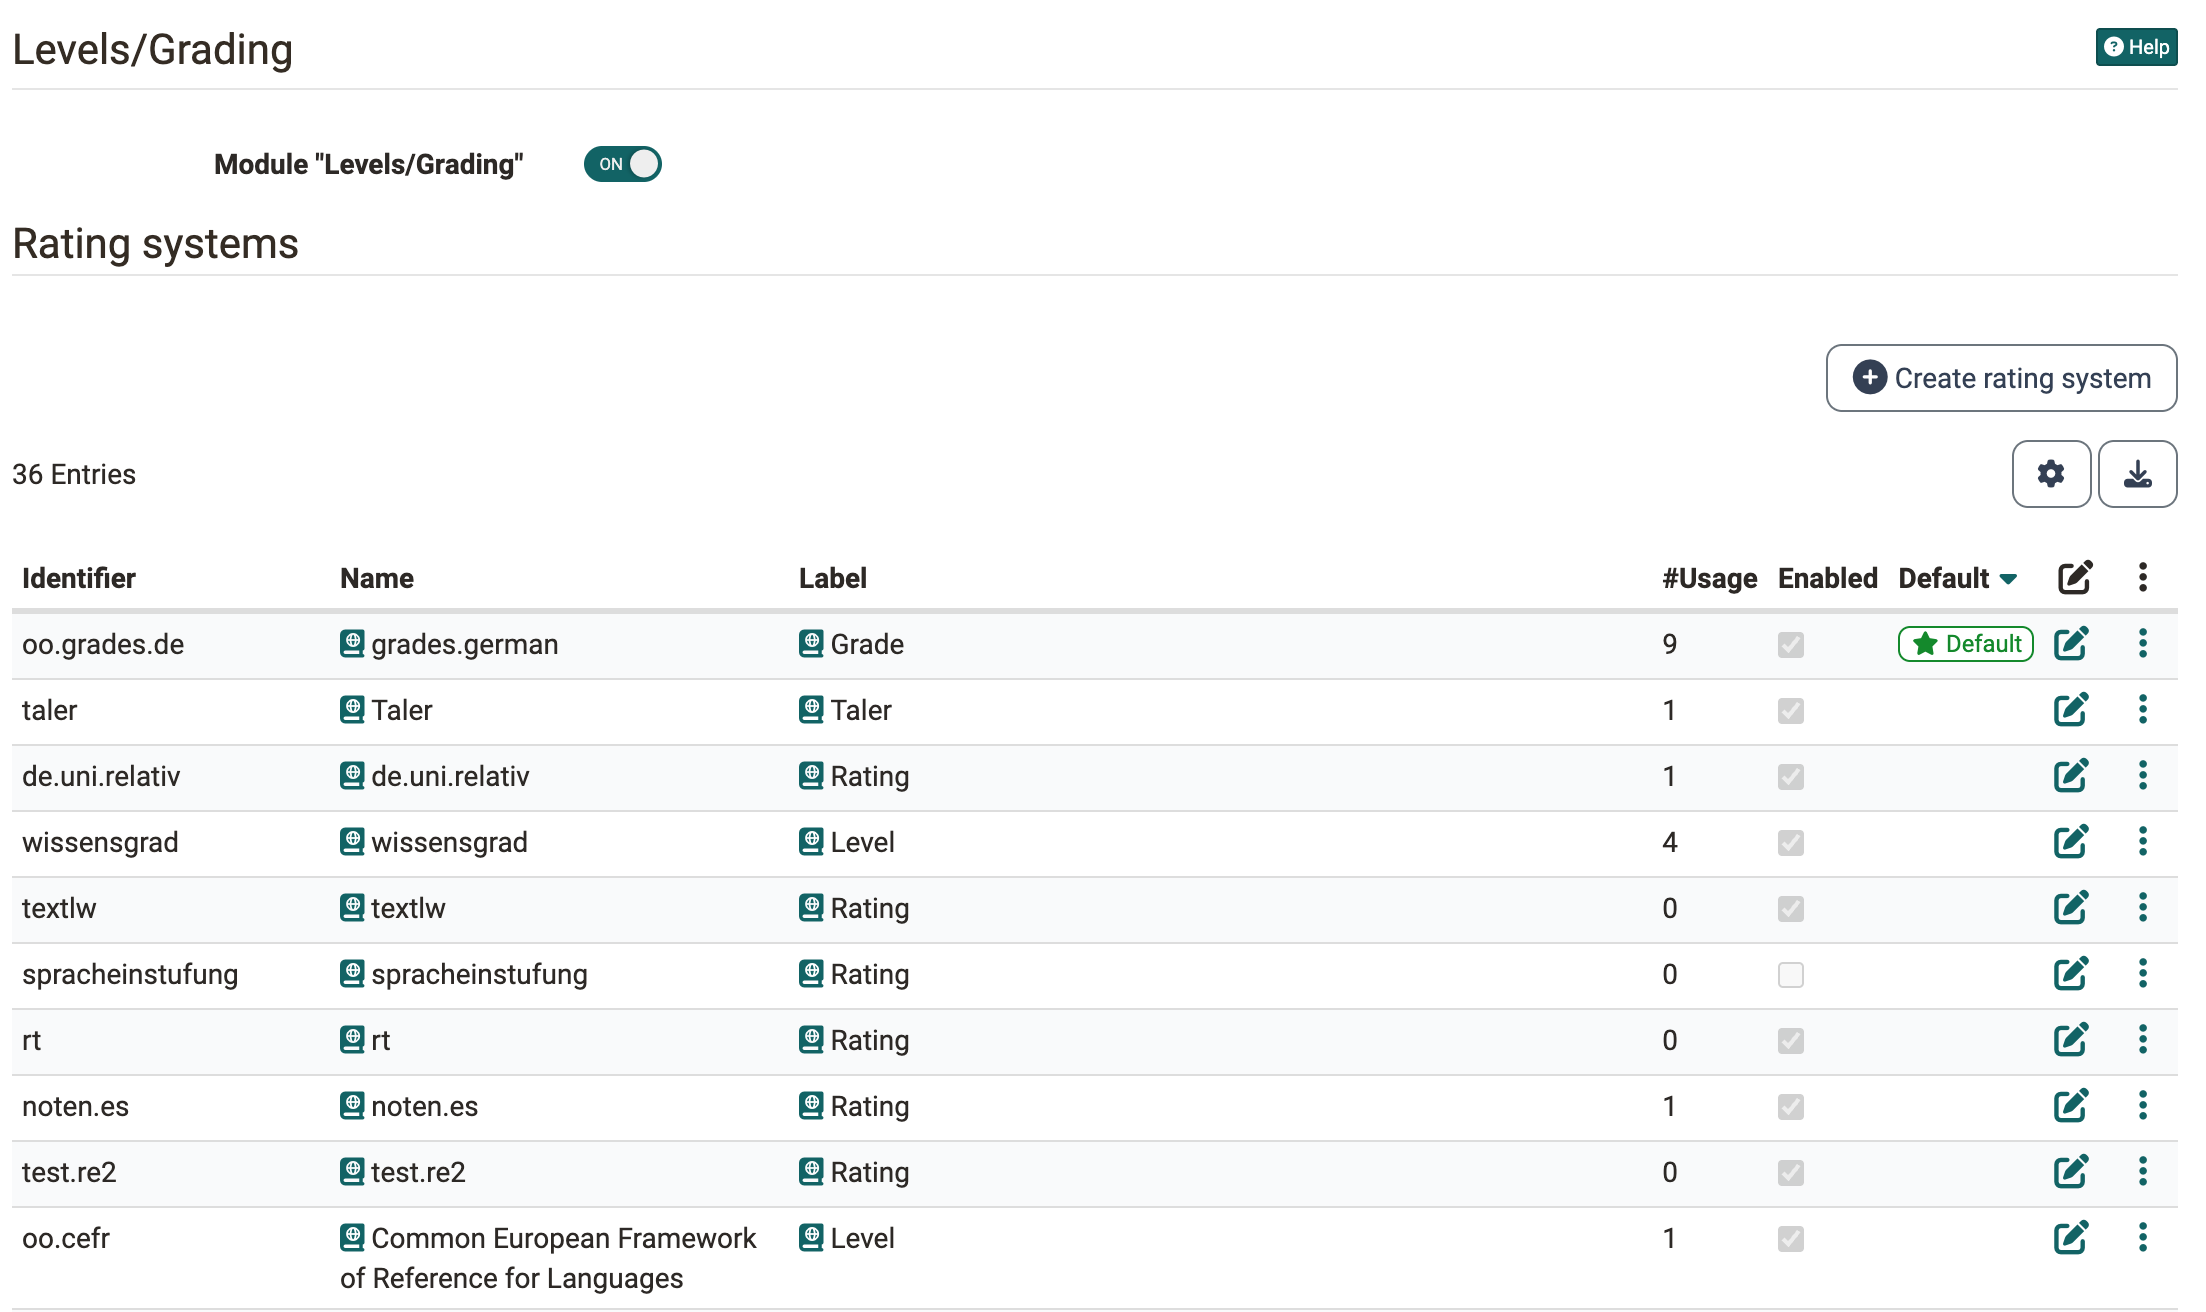Open the three-dot menu for oo.cefr
Viewport: 2206px width, 1312px height.
coord(2142,1237)
